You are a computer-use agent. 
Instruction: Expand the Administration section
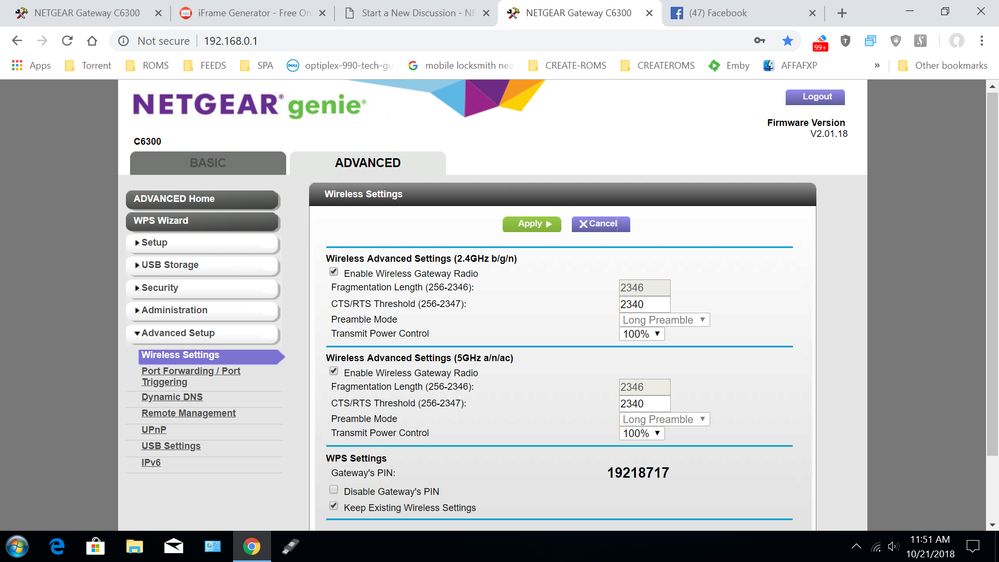tap(203, 310)
